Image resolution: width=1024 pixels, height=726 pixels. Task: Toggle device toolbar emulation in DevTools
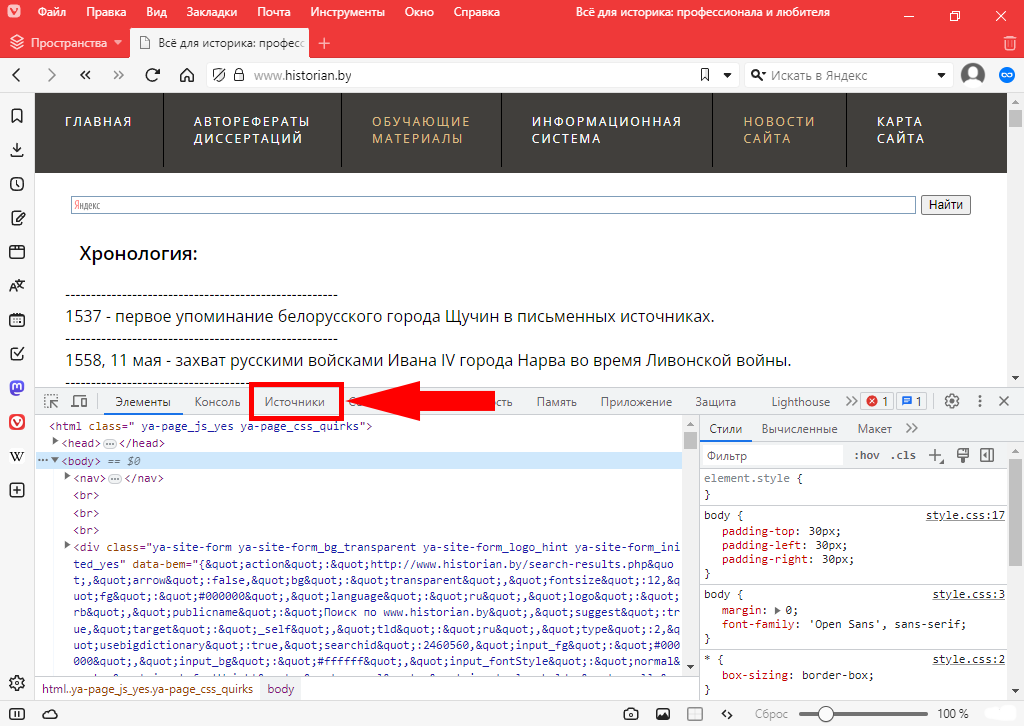(79, 402)
